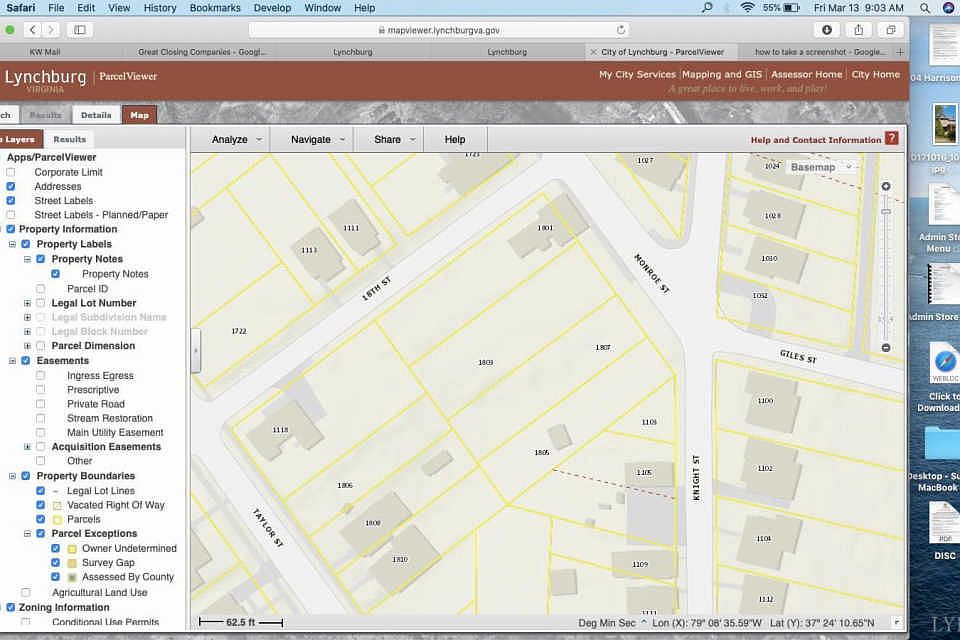
Task: Uncheck the Addresses layer checkbox
Action: tap(11, 186)
